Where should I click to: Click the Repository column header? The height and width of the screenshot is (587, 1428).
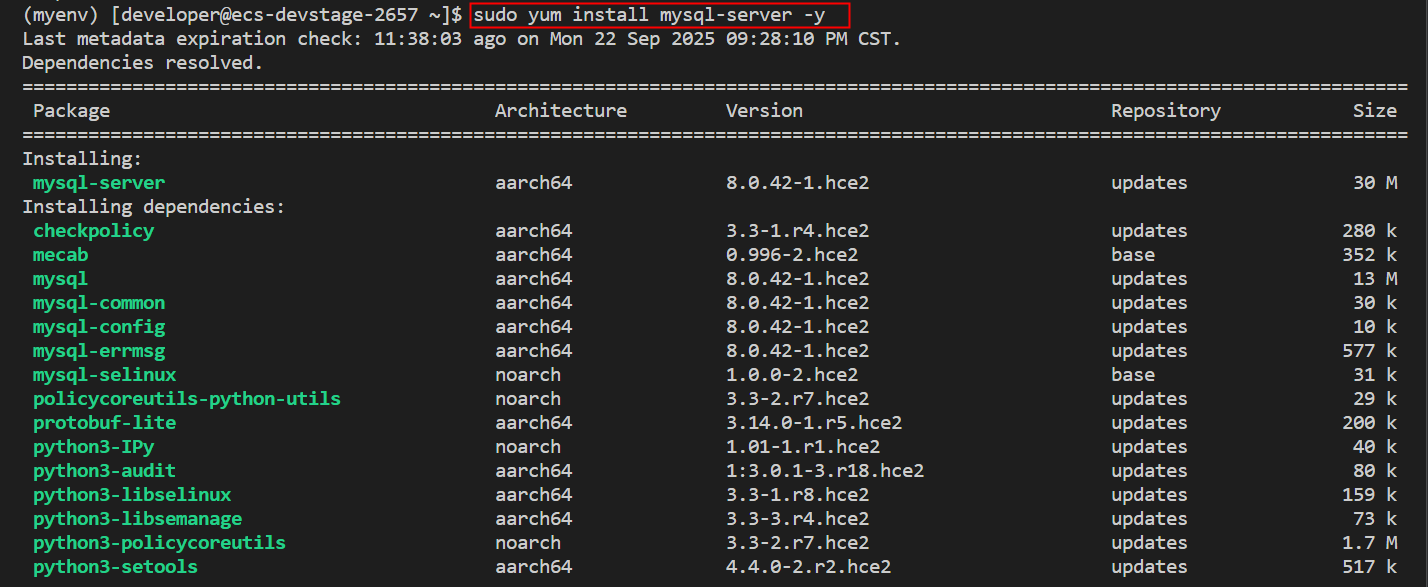pos(1165,111)
